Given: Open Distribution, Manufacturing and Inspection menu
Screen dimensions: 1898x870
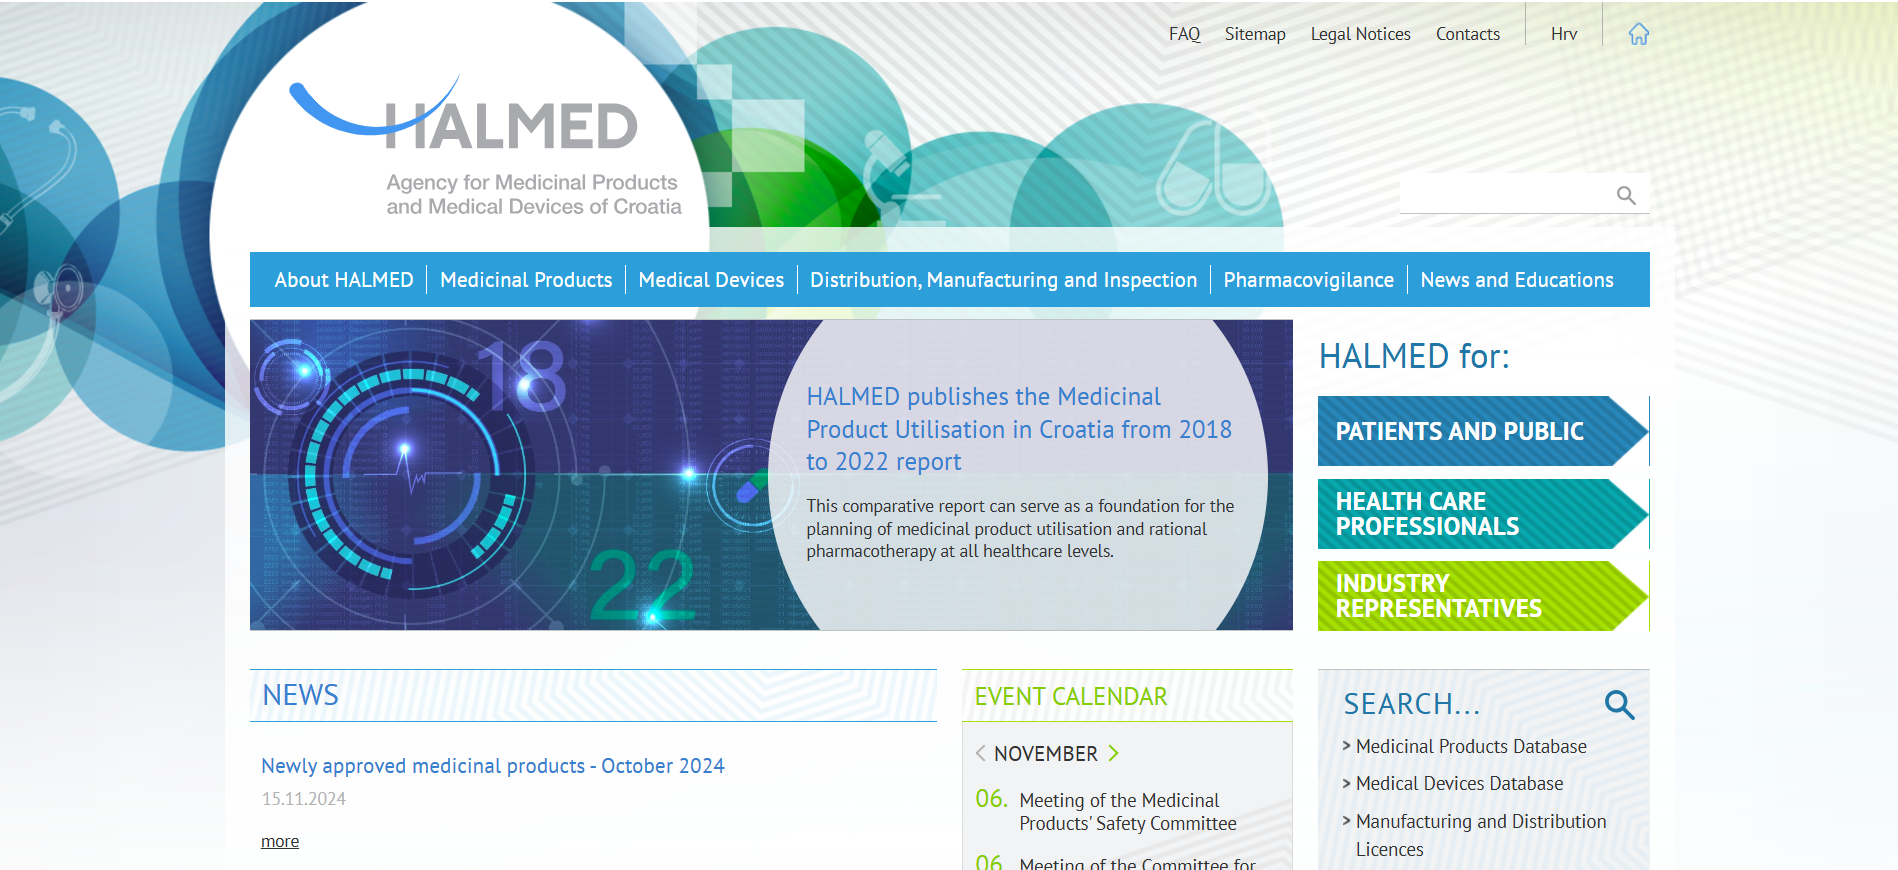Looking at the screenshot, I should click(x=1003, y=280).
